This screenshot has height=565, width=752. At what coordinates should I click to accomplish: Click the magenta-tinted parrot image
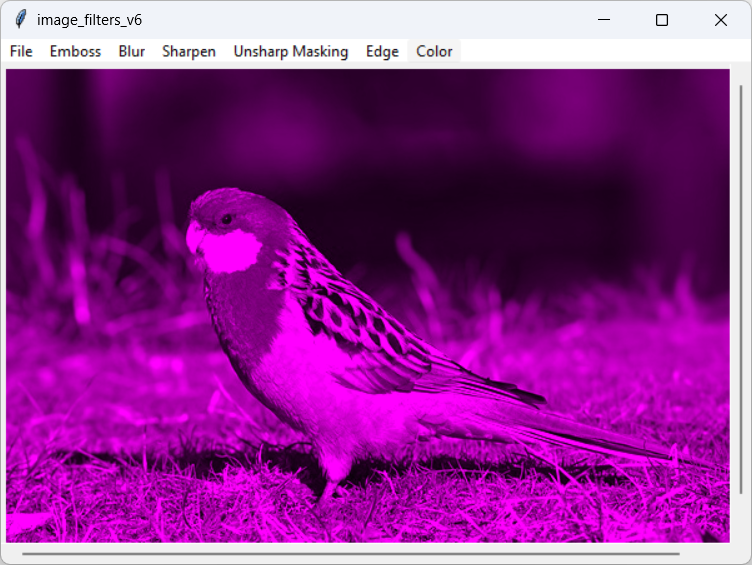click(x=368, y=306)
